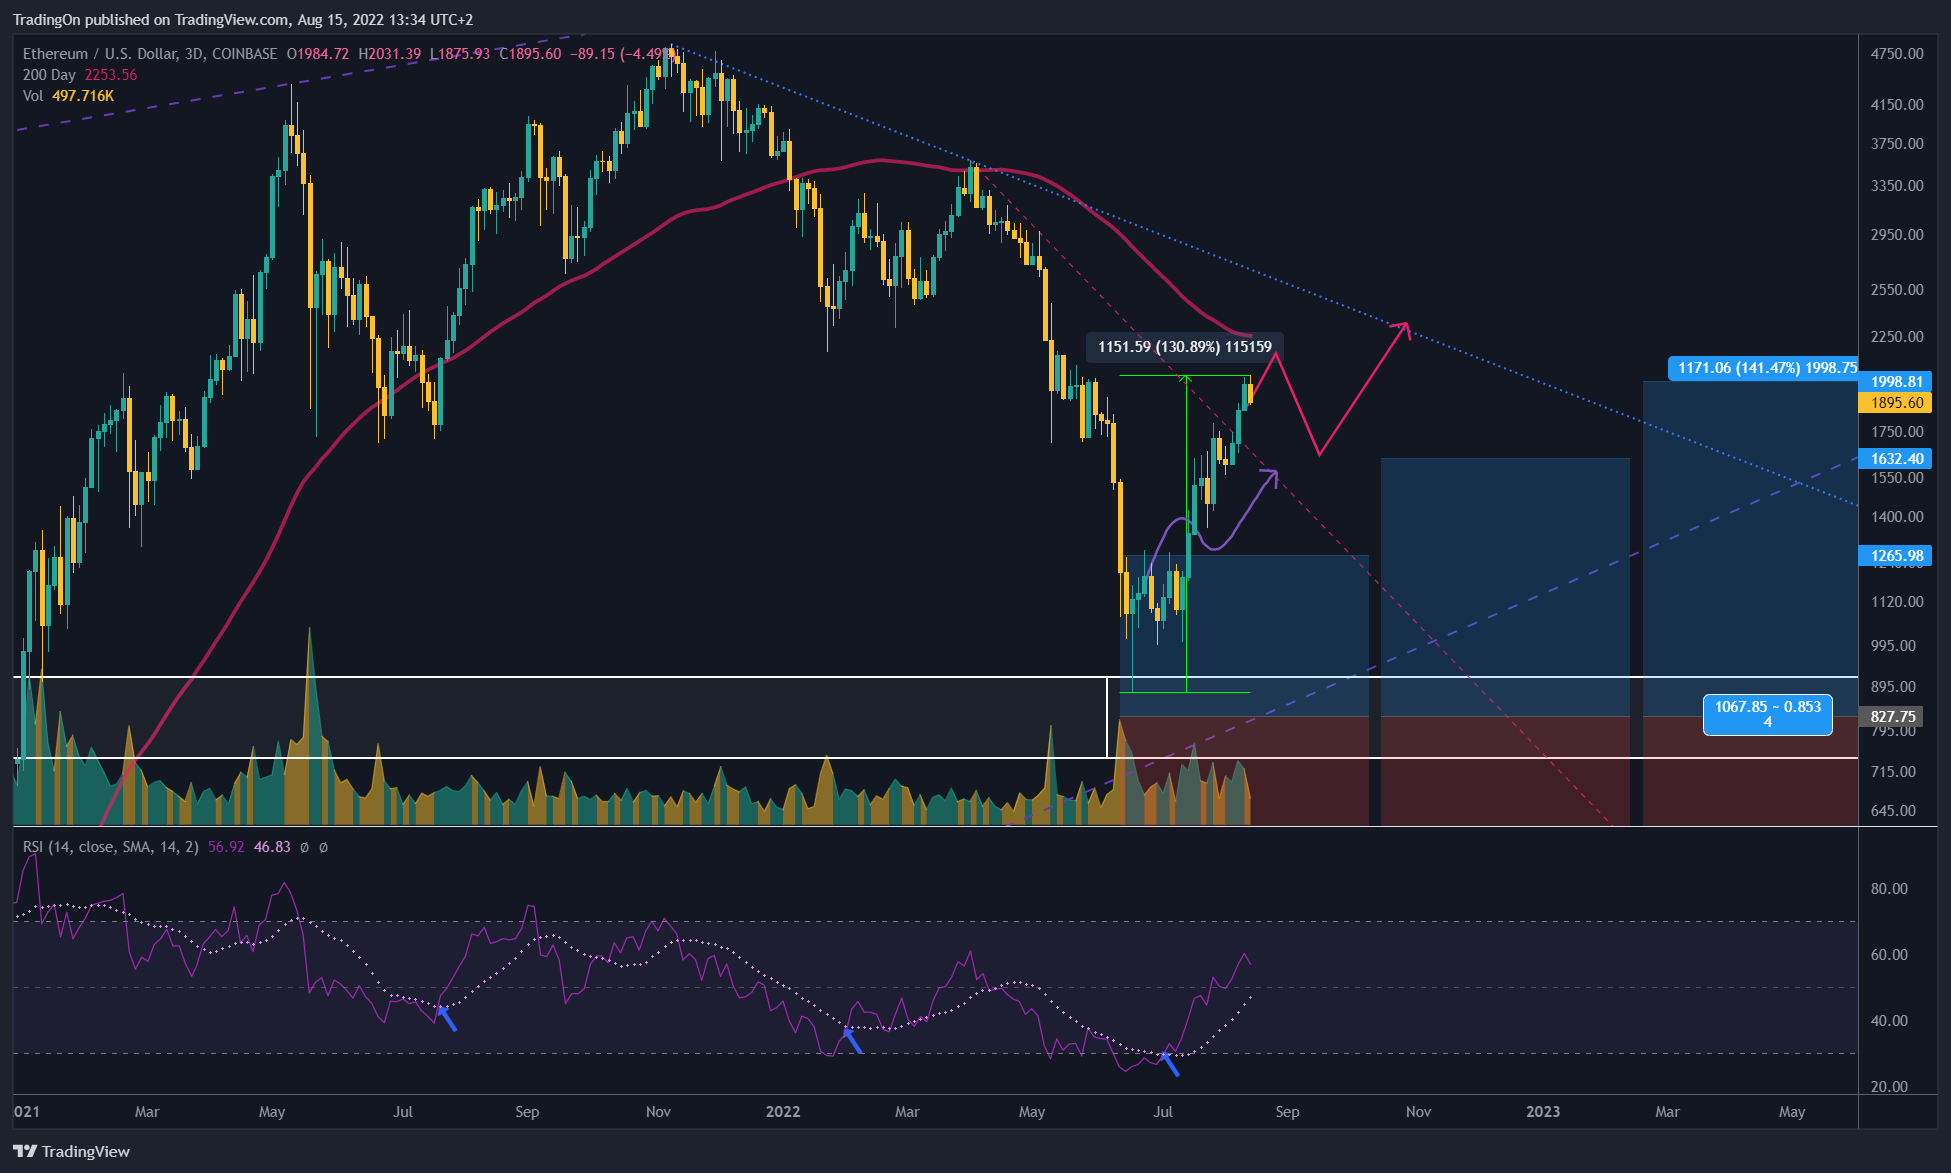Screen dimensions: 1951x1173
Task: Click 2550.00 on the price axis
Action: coord(1897,289)
